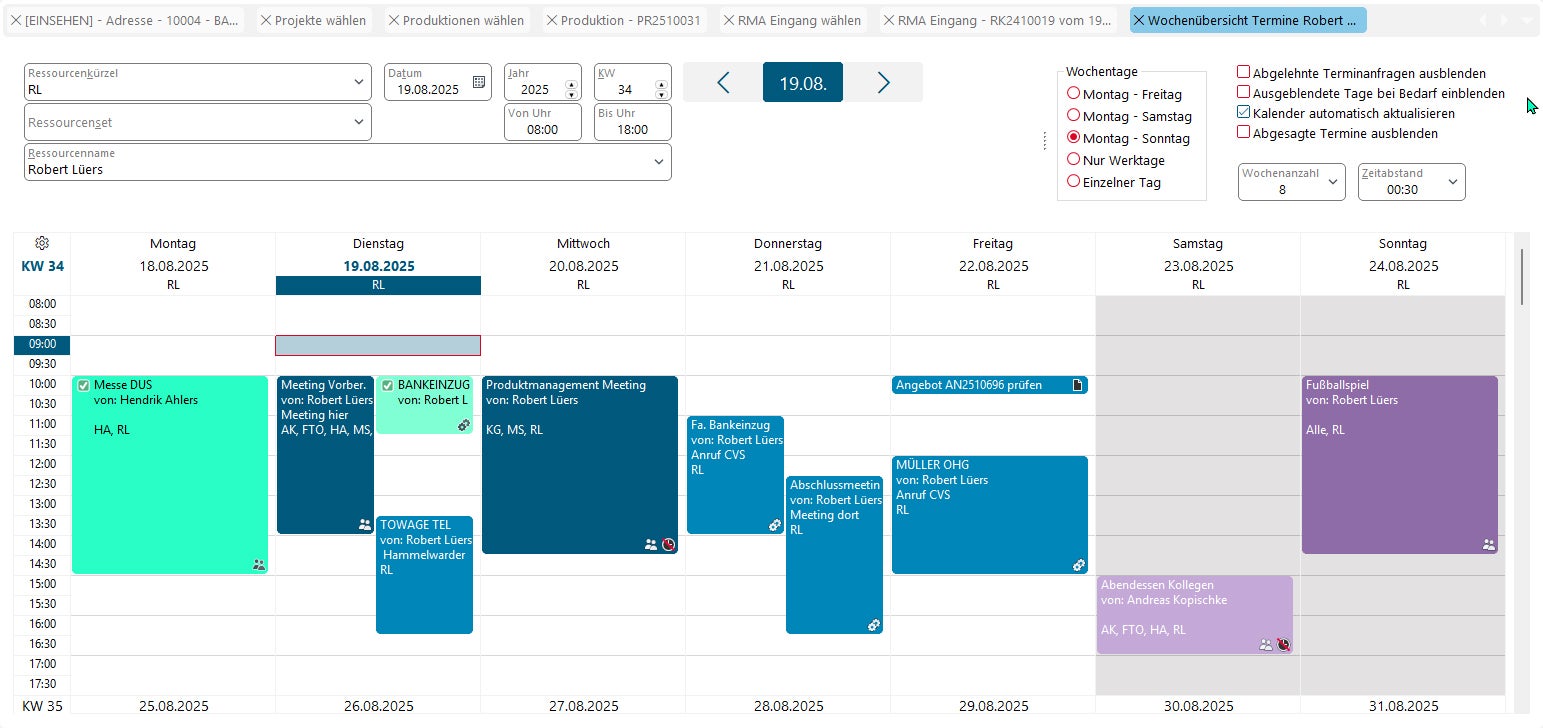Click the 26.08.2025 date in KW 35 row

378,706
